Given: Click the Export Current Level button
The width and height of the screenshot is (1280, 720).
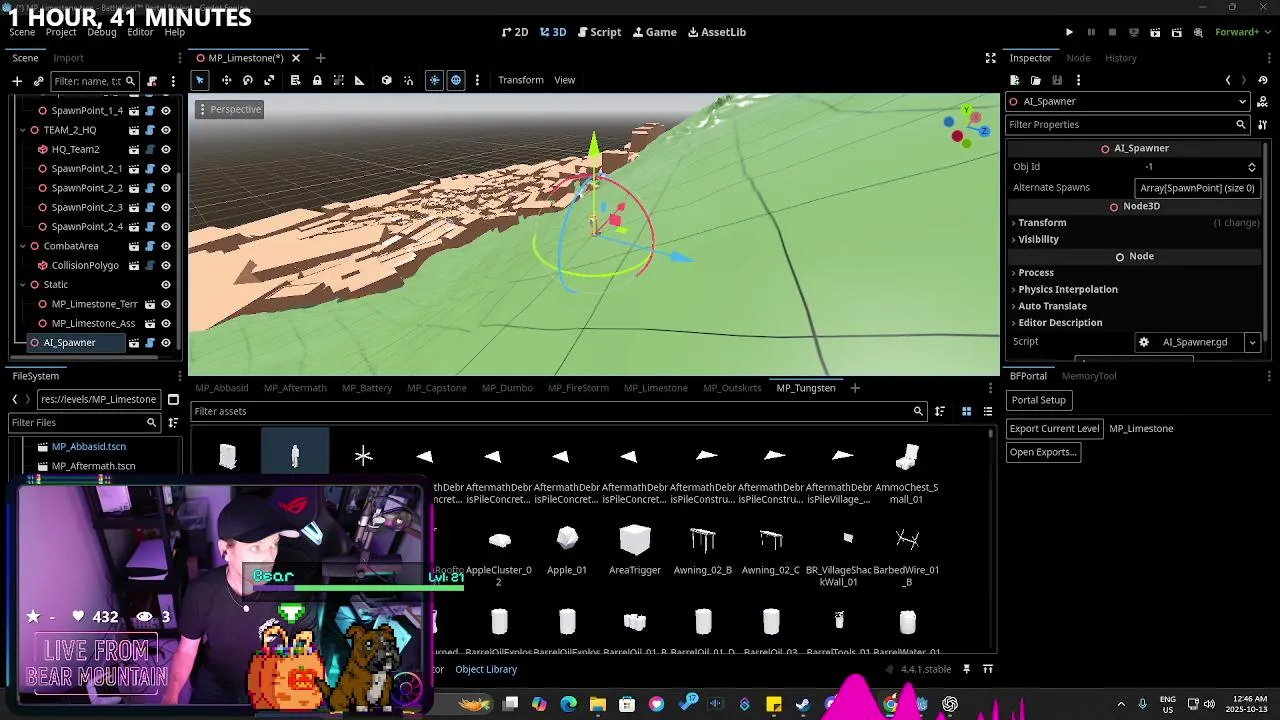Looking at the screenshot, I should pos(1054,428).
